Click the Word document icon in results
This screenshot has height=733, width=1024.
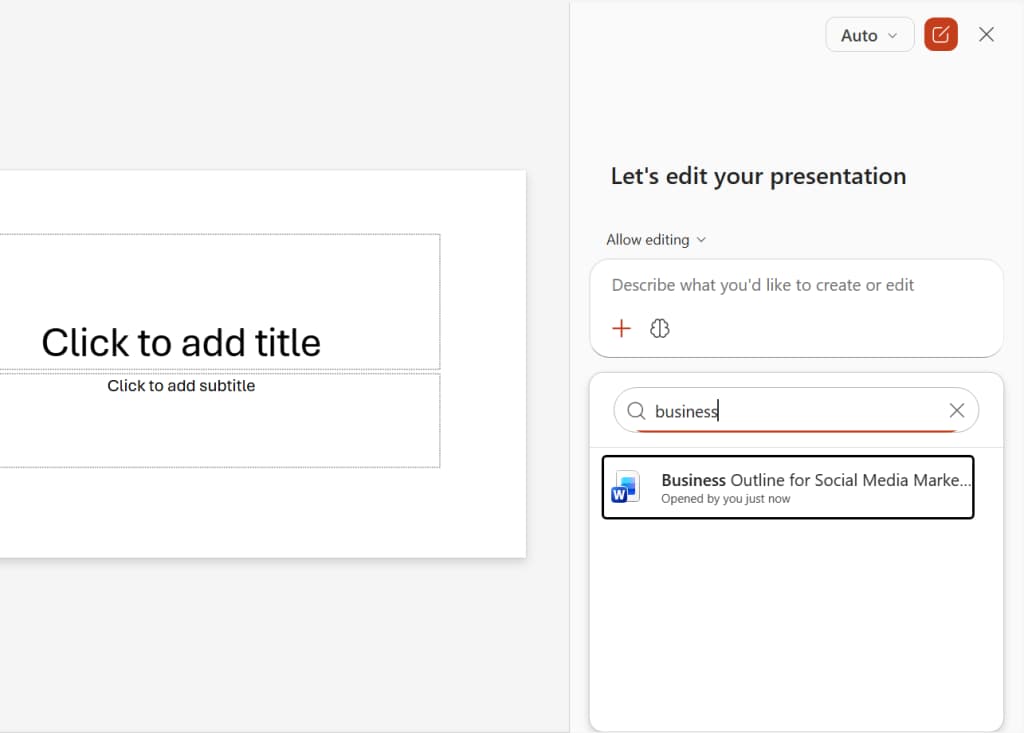point(625,487)
